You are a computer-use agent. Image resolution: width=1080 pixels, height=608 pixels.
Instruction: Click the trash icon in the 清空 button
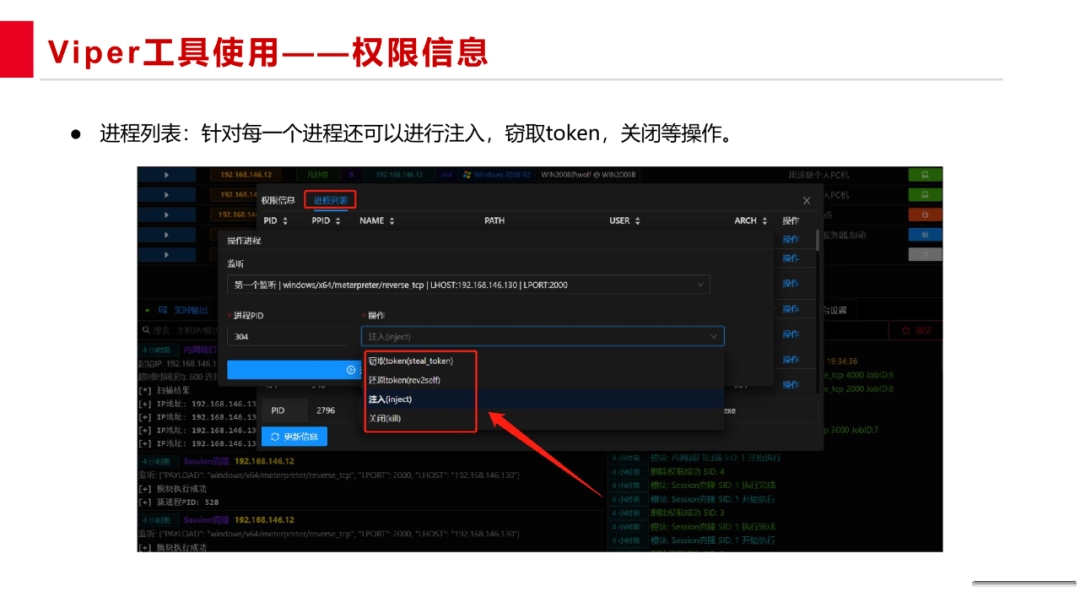pos(906,331)
